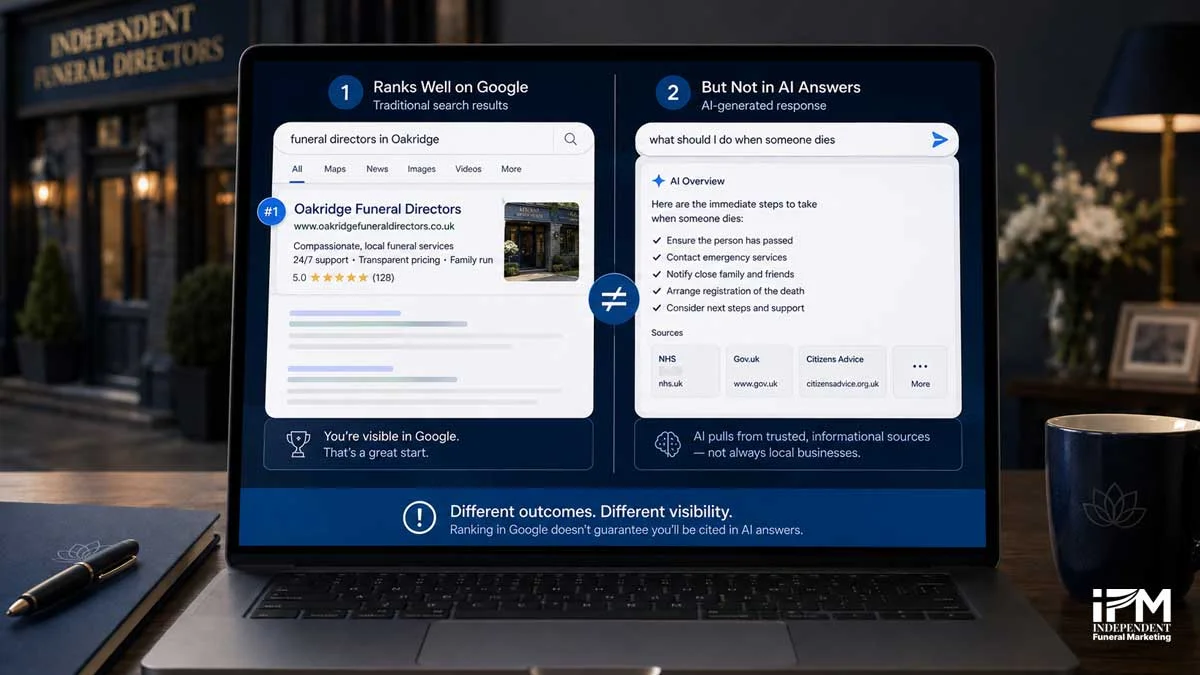The height and width of the screenshot is (675, 1200).
Task: Switch to the Maps tab
Action: 335,169
